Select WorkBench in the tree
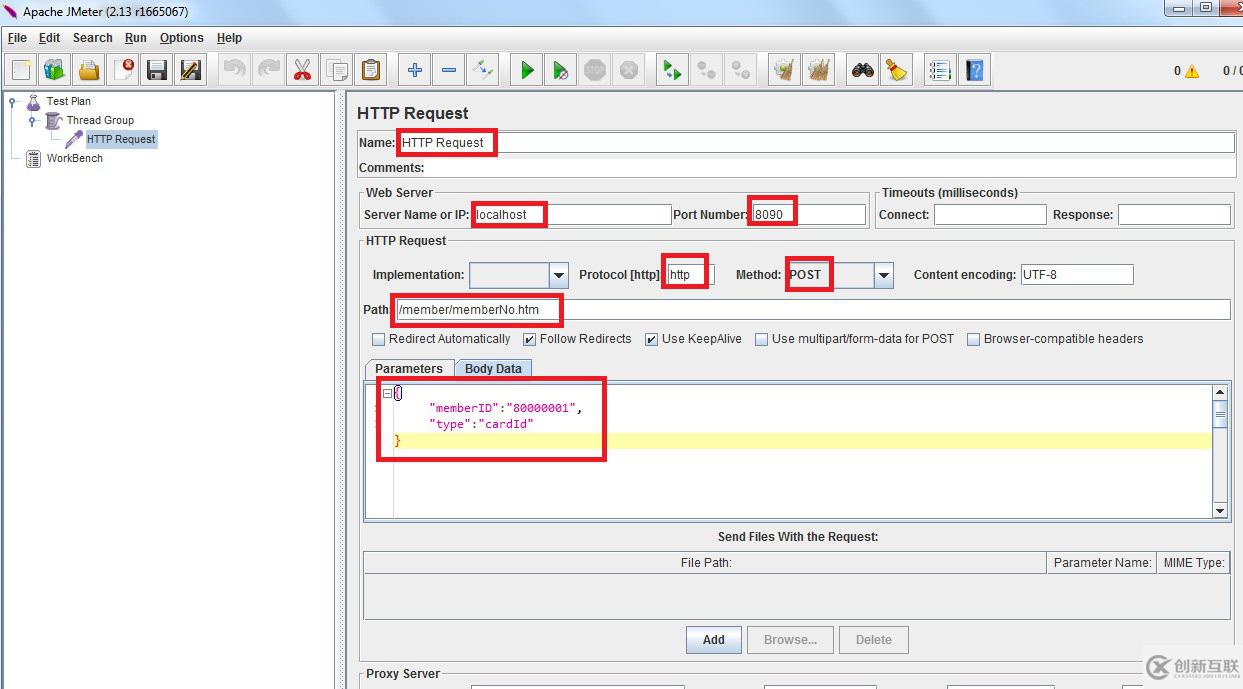The width and height of the screenshot is (1243, 689). [75, 158]
